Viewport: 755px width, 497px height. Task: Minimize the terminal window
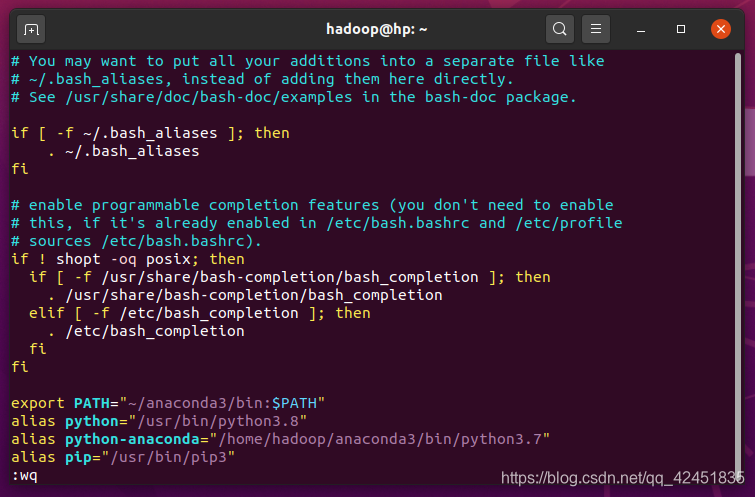(640, 29)
